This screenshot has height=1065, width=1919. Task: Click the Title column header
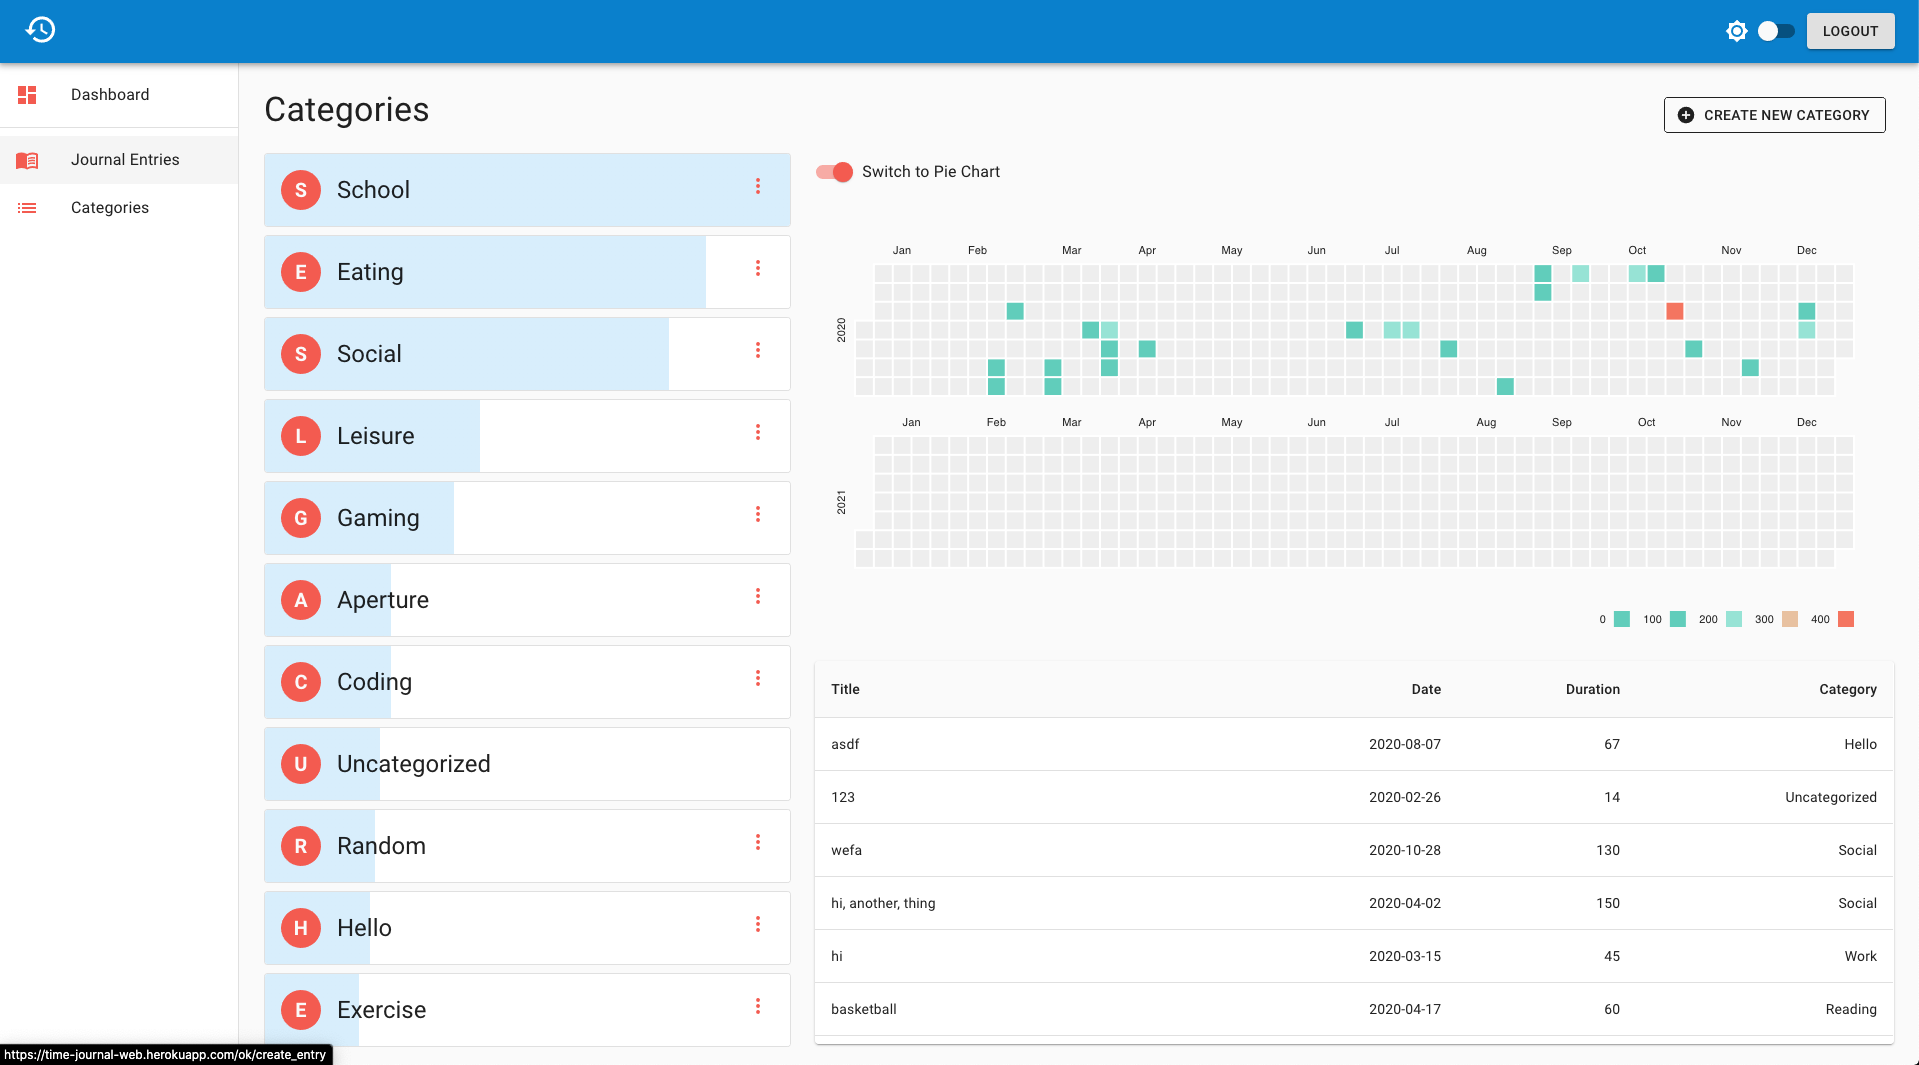[845, 689]
